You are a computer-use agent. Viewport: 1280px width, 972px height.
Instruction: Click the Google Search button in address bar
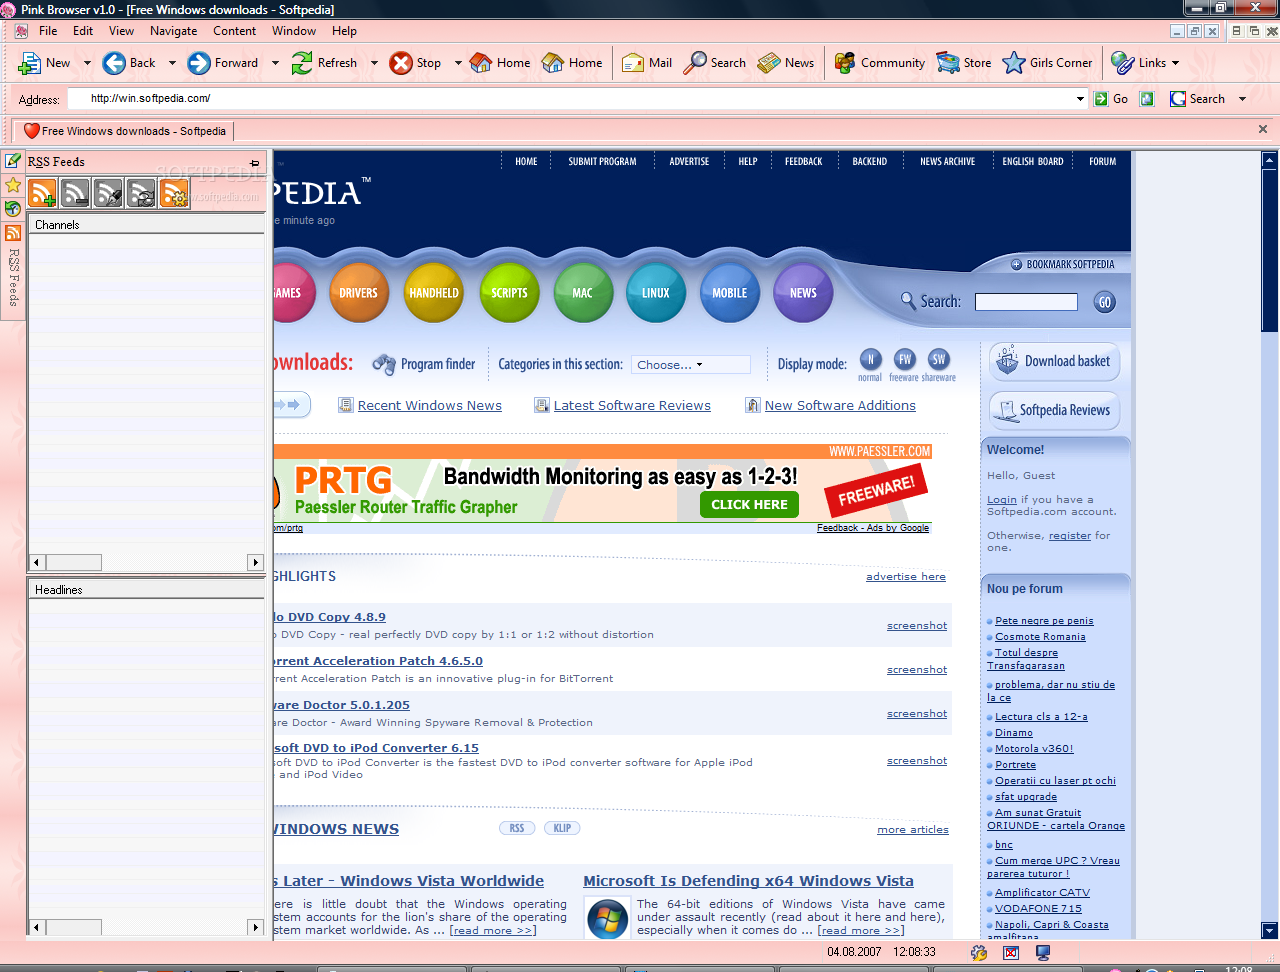1198,99
